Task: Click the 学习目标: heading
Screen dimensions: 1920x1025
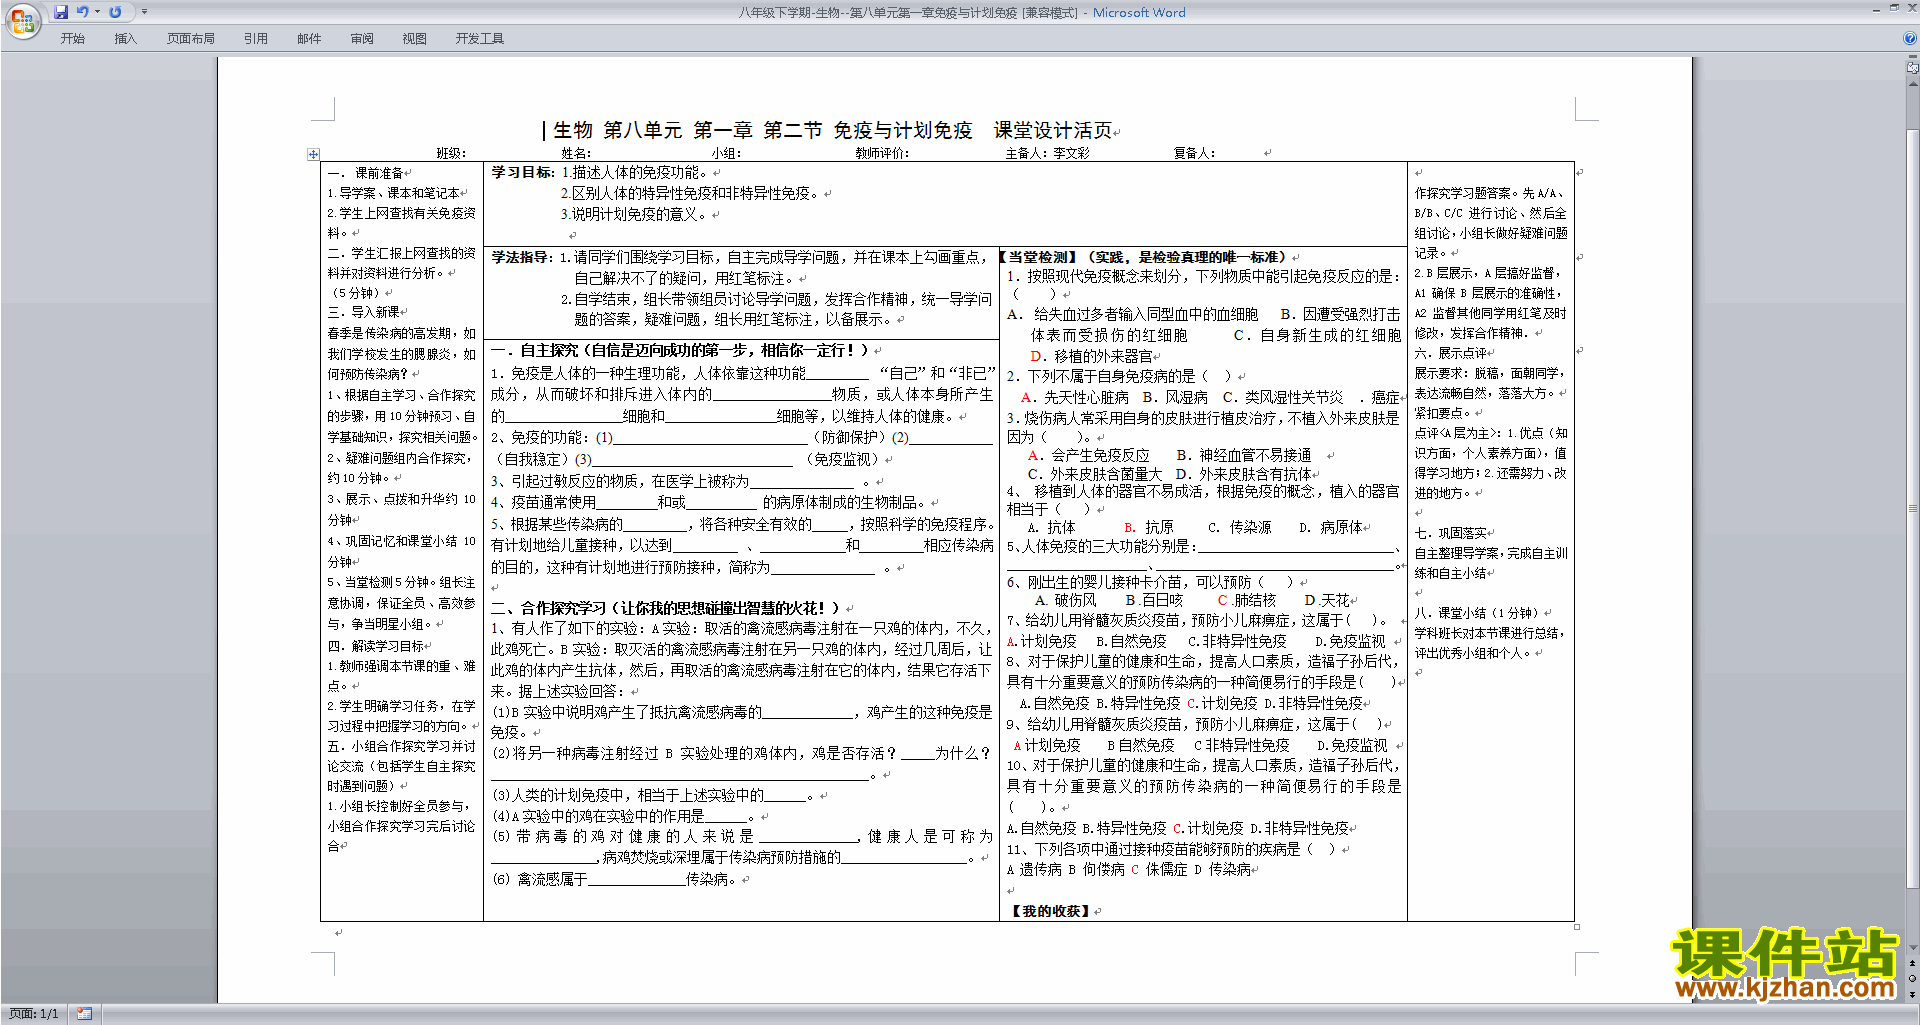Action: (x=523, y=172)
